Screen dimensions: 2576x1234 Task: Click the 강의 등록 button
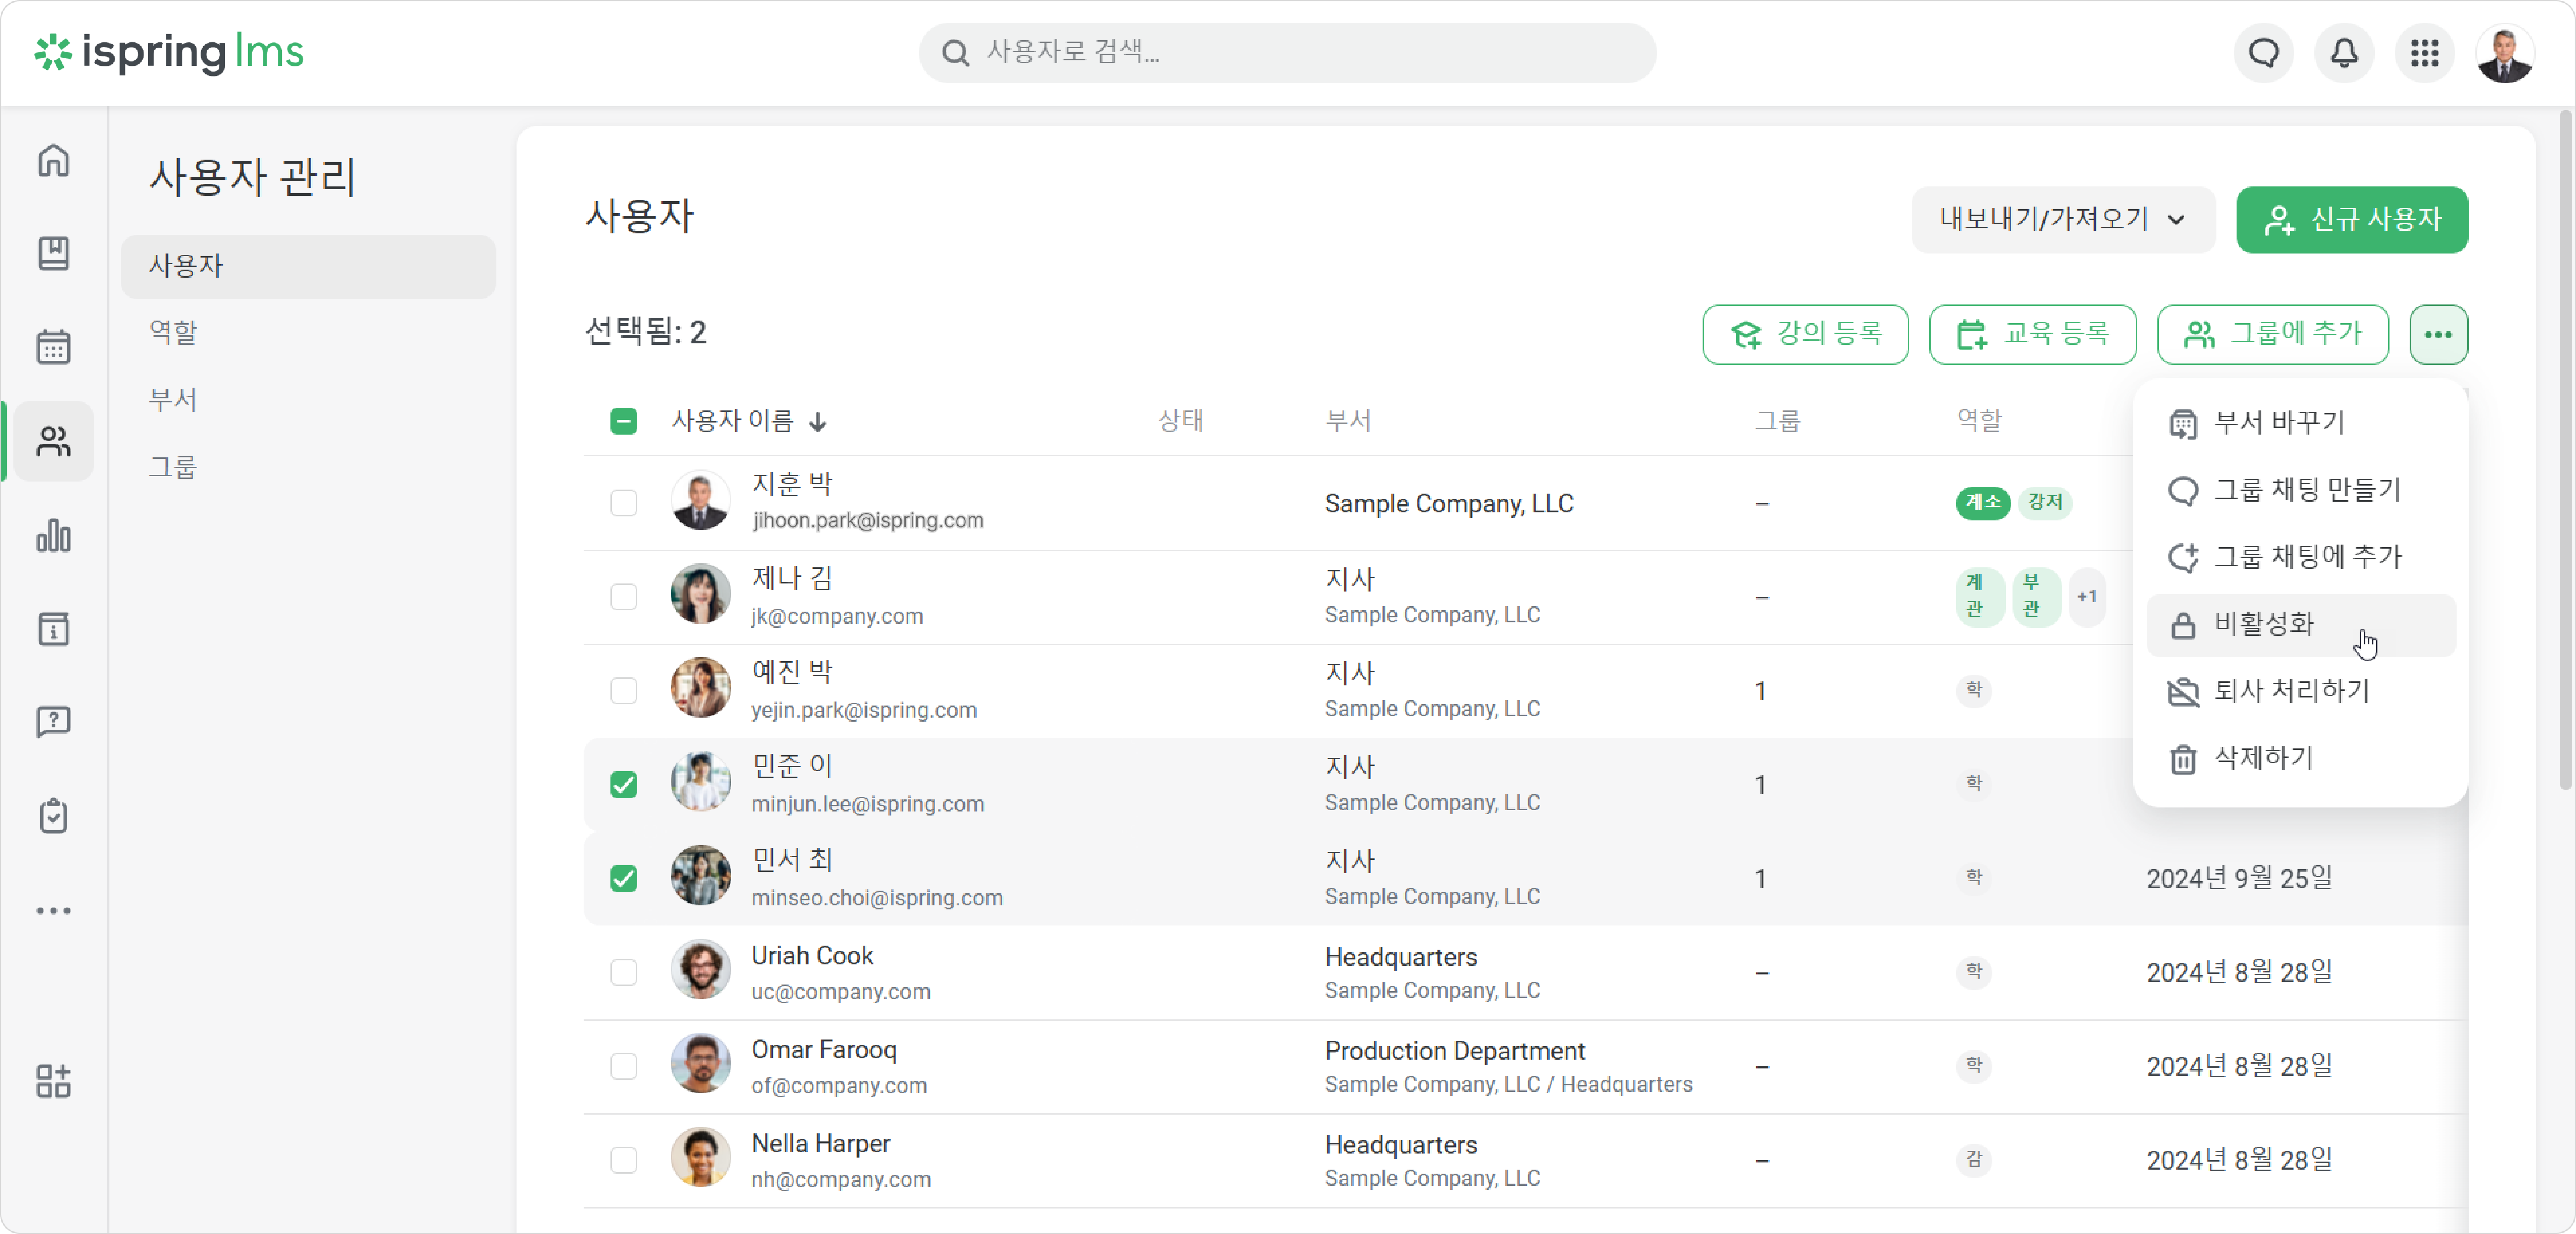coord(1805,334)
